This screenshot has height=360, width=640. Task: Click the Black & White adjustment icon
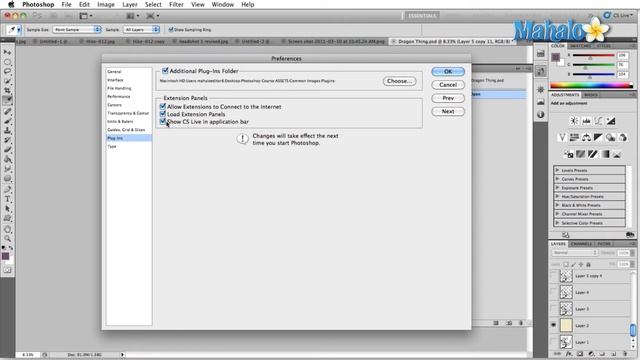coord(598,138)
